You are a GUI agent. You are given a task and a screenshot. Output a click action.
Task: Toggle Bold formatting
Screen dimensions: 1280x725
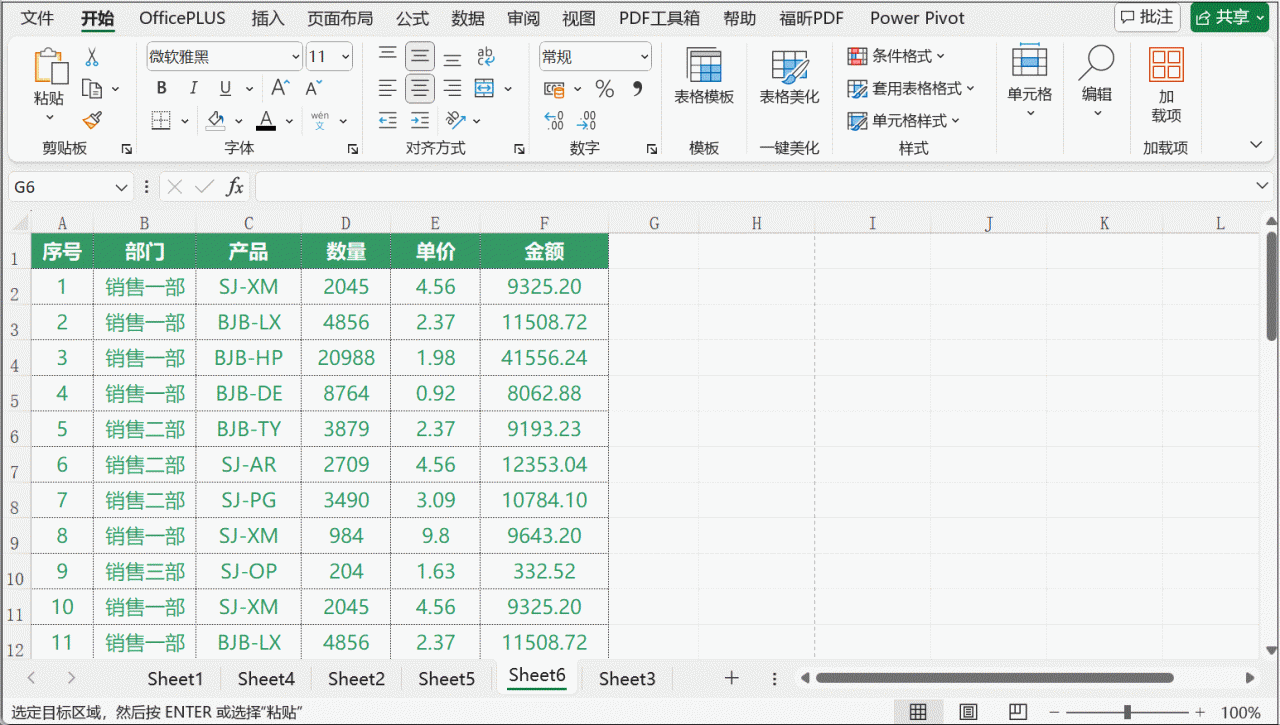pos(161,88)
